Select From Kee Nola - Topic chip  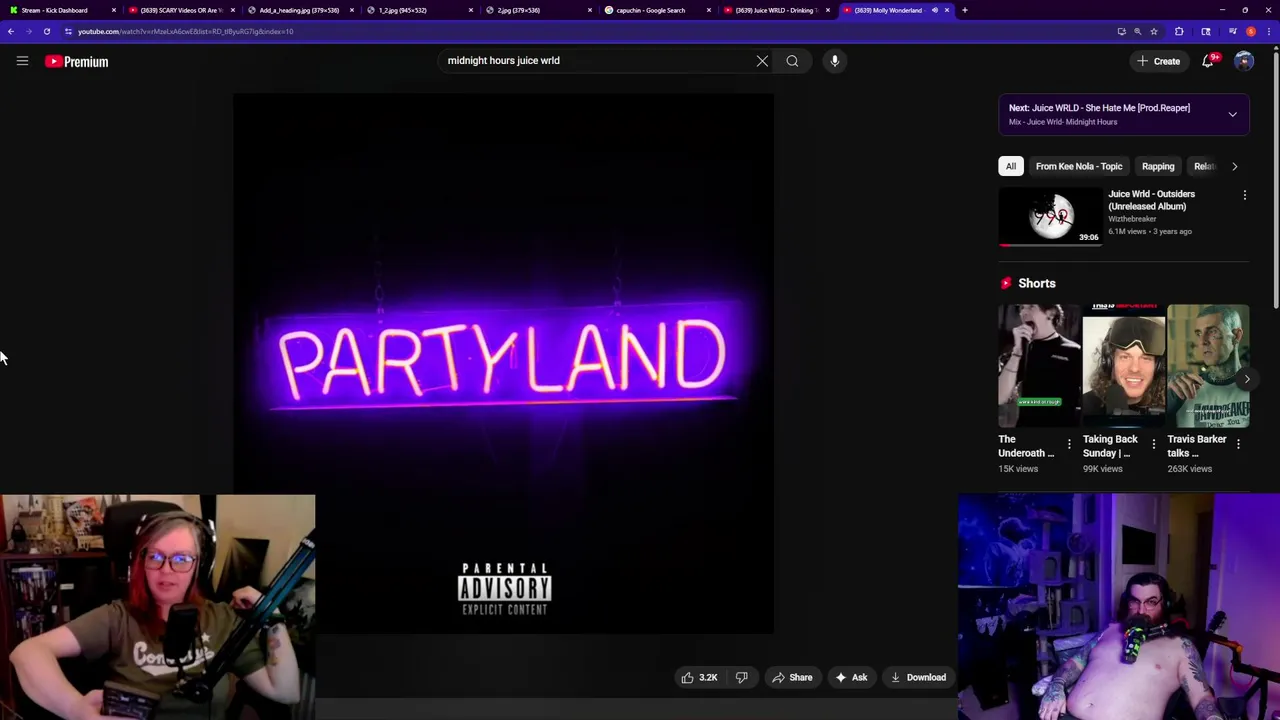(1079, 166)
